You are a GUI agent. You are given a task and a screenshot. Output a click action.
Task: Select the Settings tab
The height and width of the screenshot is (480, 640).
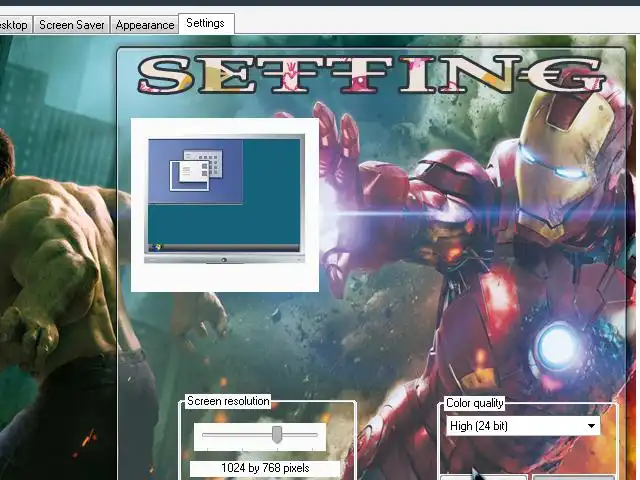pos(206,23)
